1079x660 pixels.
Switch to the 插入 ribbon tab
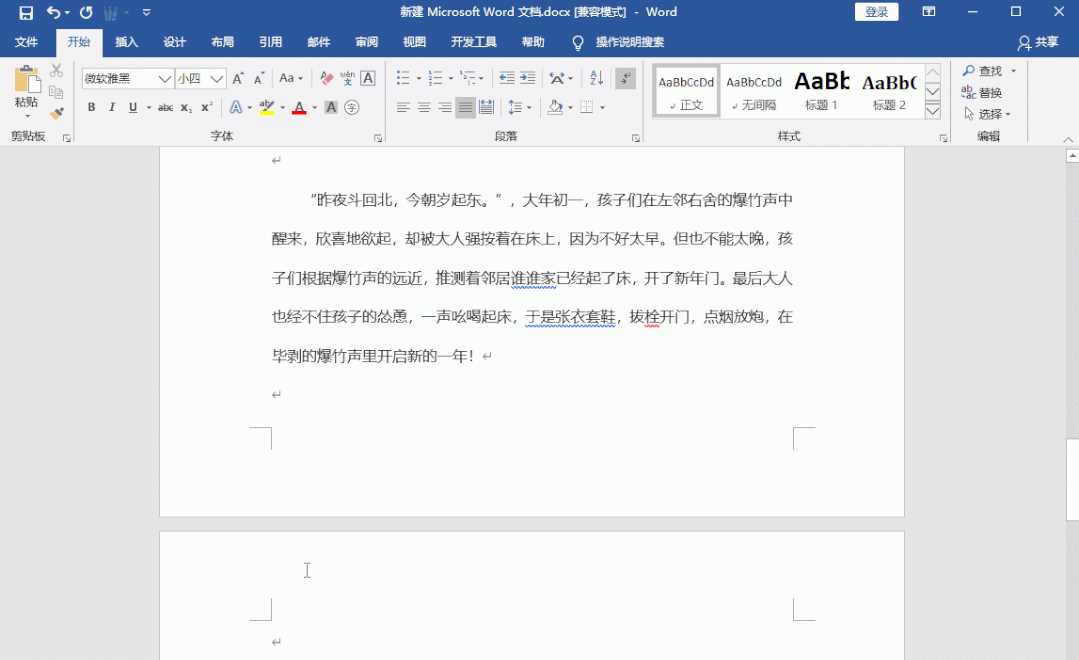click(x=126, y=42)
